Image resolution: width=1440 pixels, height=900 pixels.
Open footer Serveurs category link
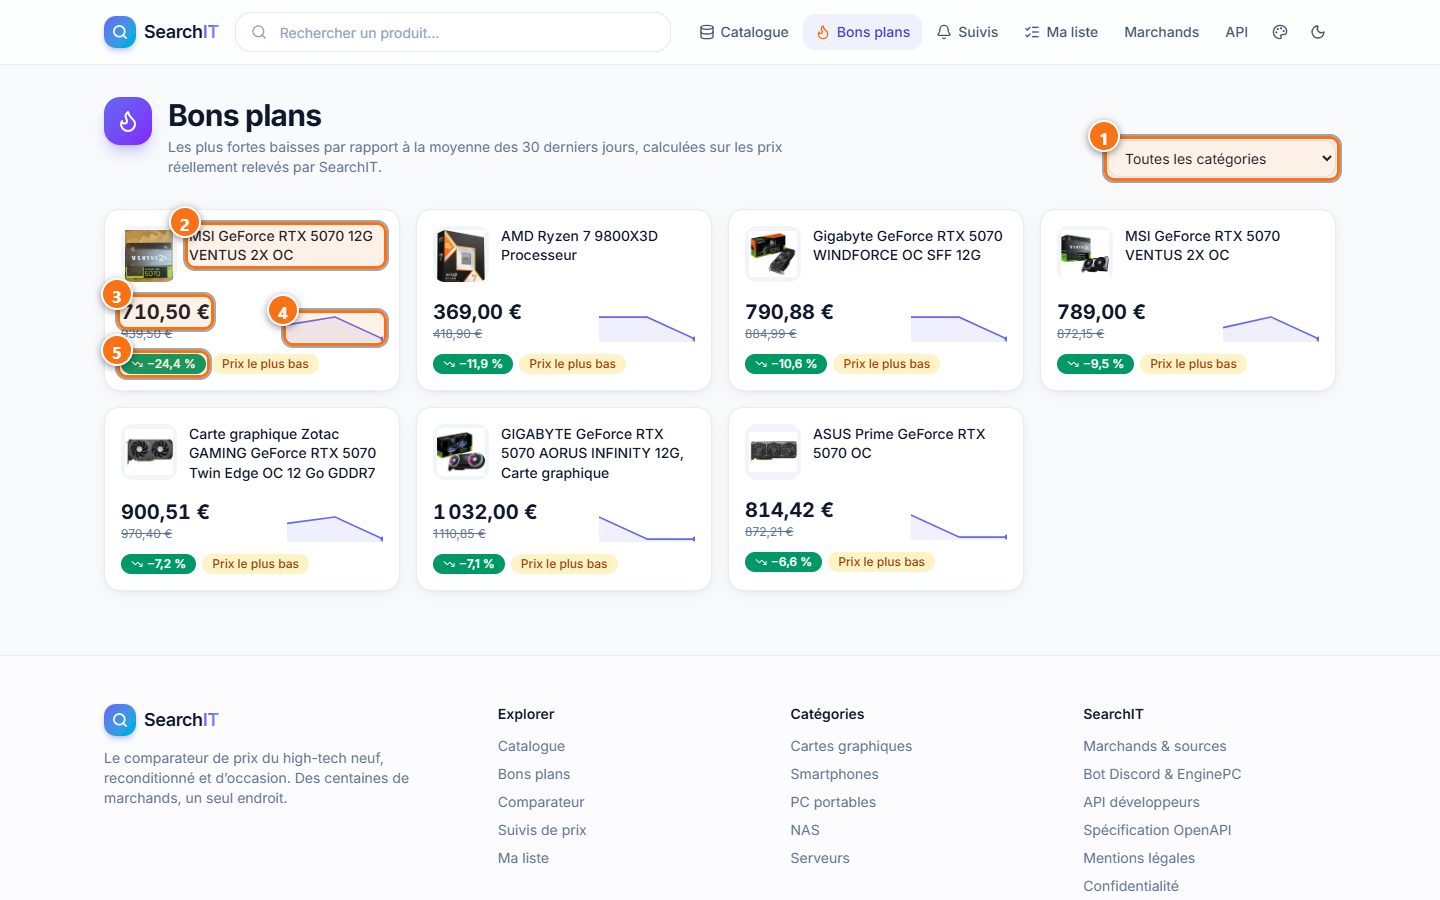pos(820,858)
